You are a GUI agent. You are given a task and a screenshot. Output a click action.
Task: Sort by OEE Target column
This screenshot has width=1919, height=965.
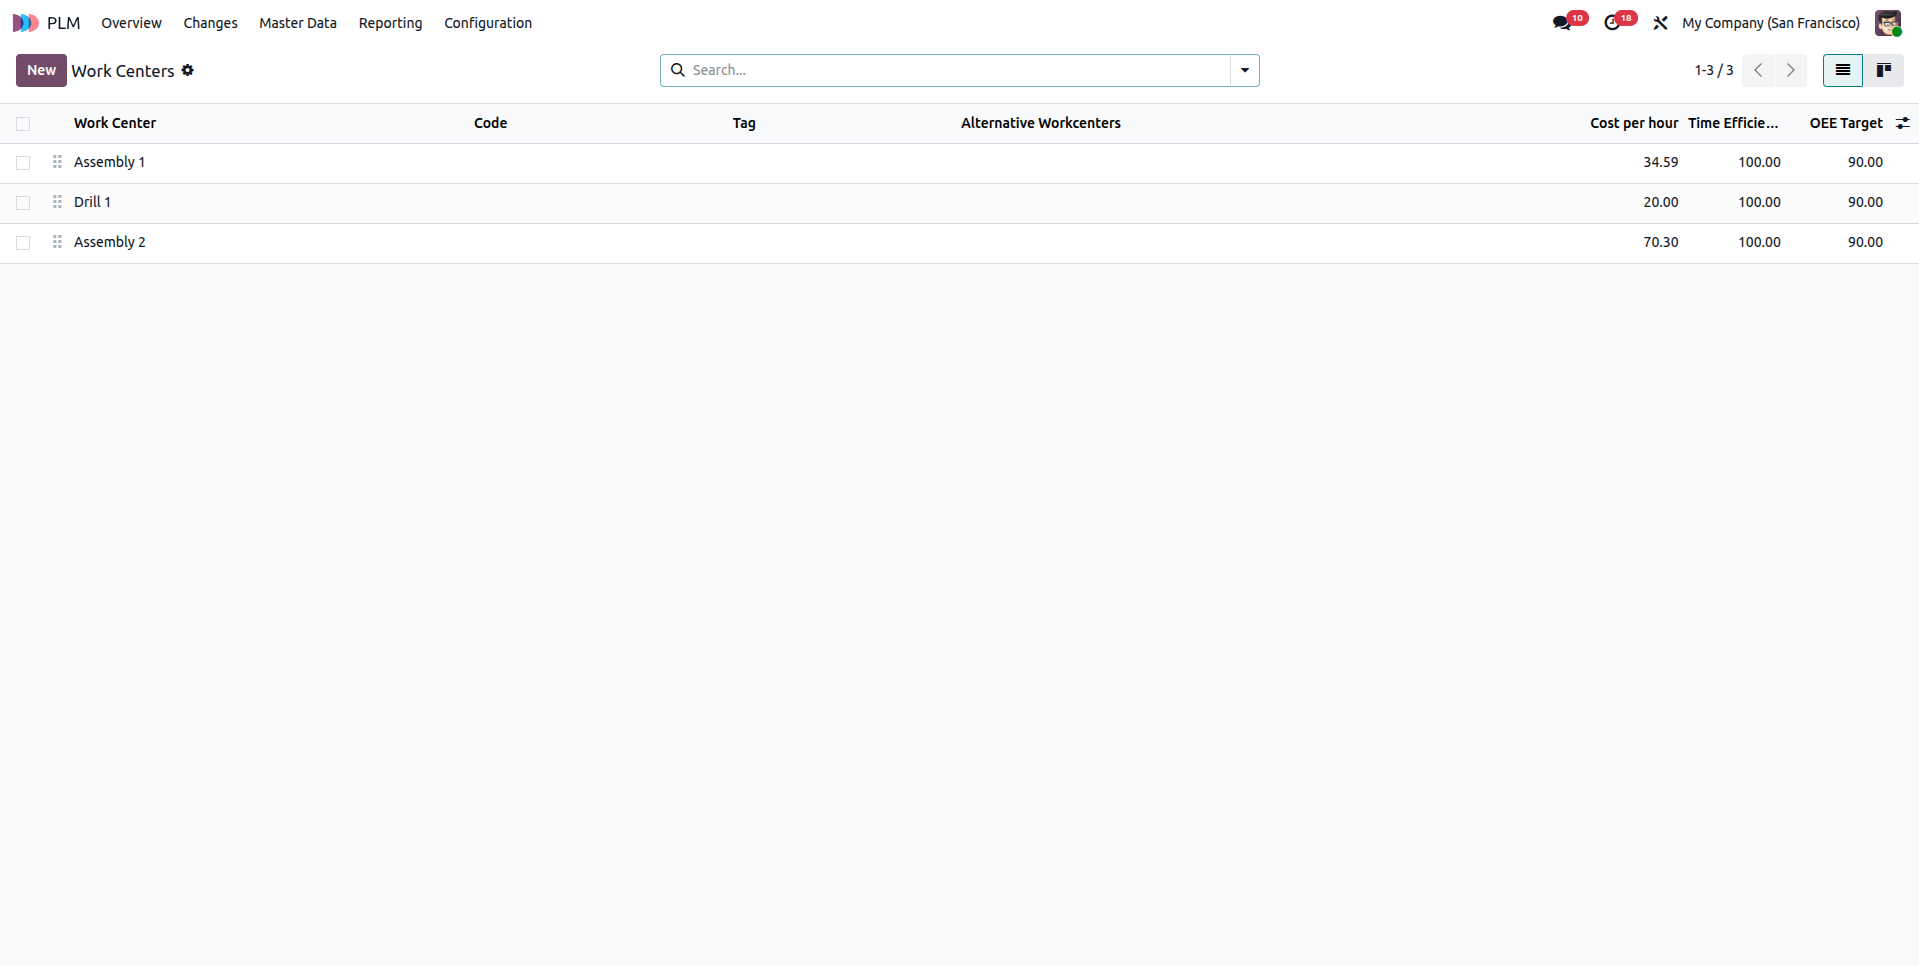coord(1846,123)
